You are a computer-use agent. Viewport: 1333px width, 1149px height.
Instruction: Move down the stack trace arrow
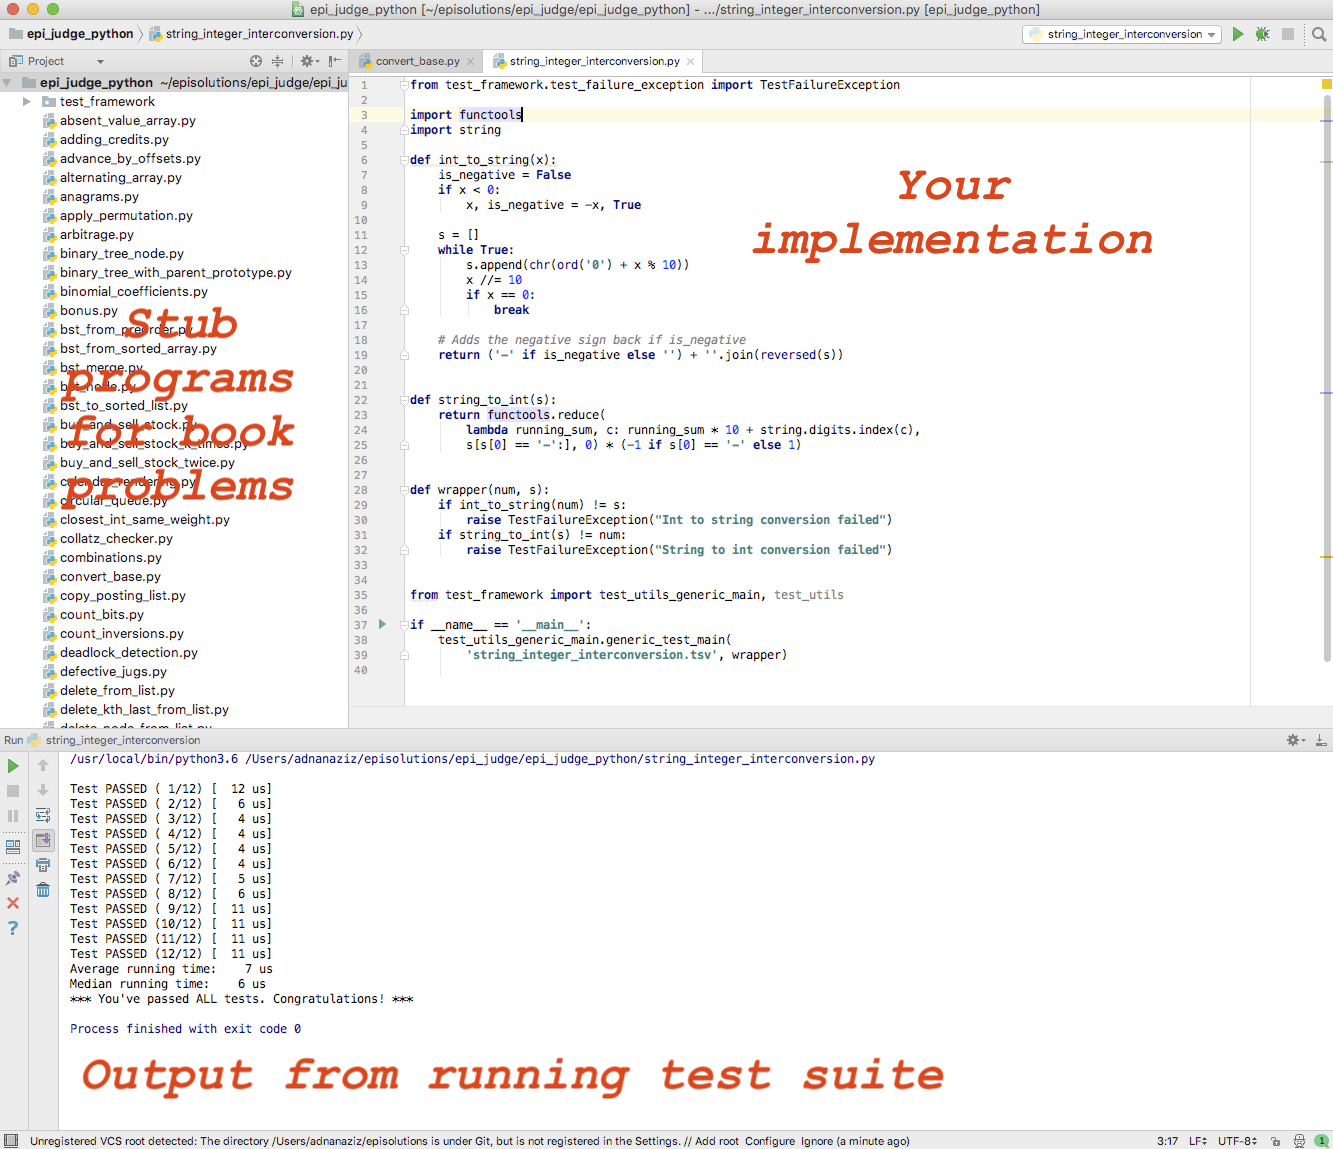(43, 790)
